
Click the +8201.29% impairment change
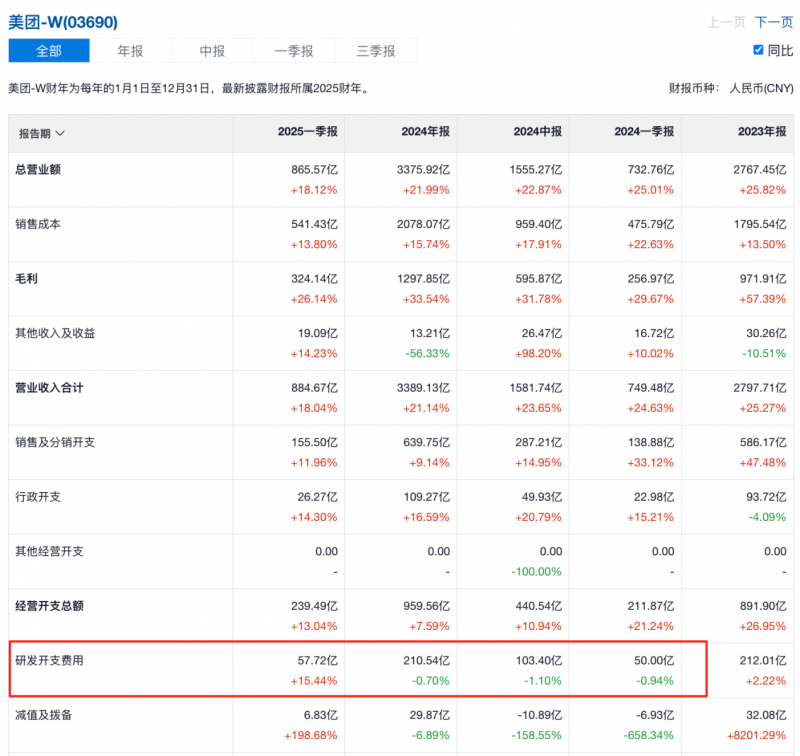757,736
